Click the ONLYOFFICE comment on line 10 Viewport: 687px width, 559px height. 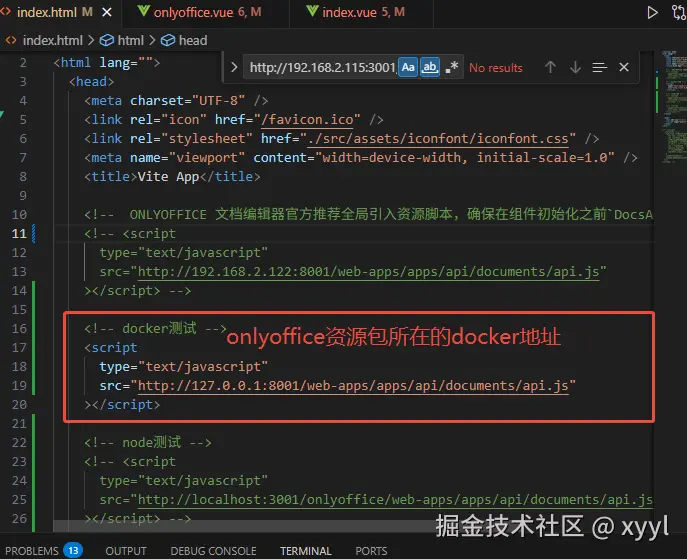tap(368, 215)
